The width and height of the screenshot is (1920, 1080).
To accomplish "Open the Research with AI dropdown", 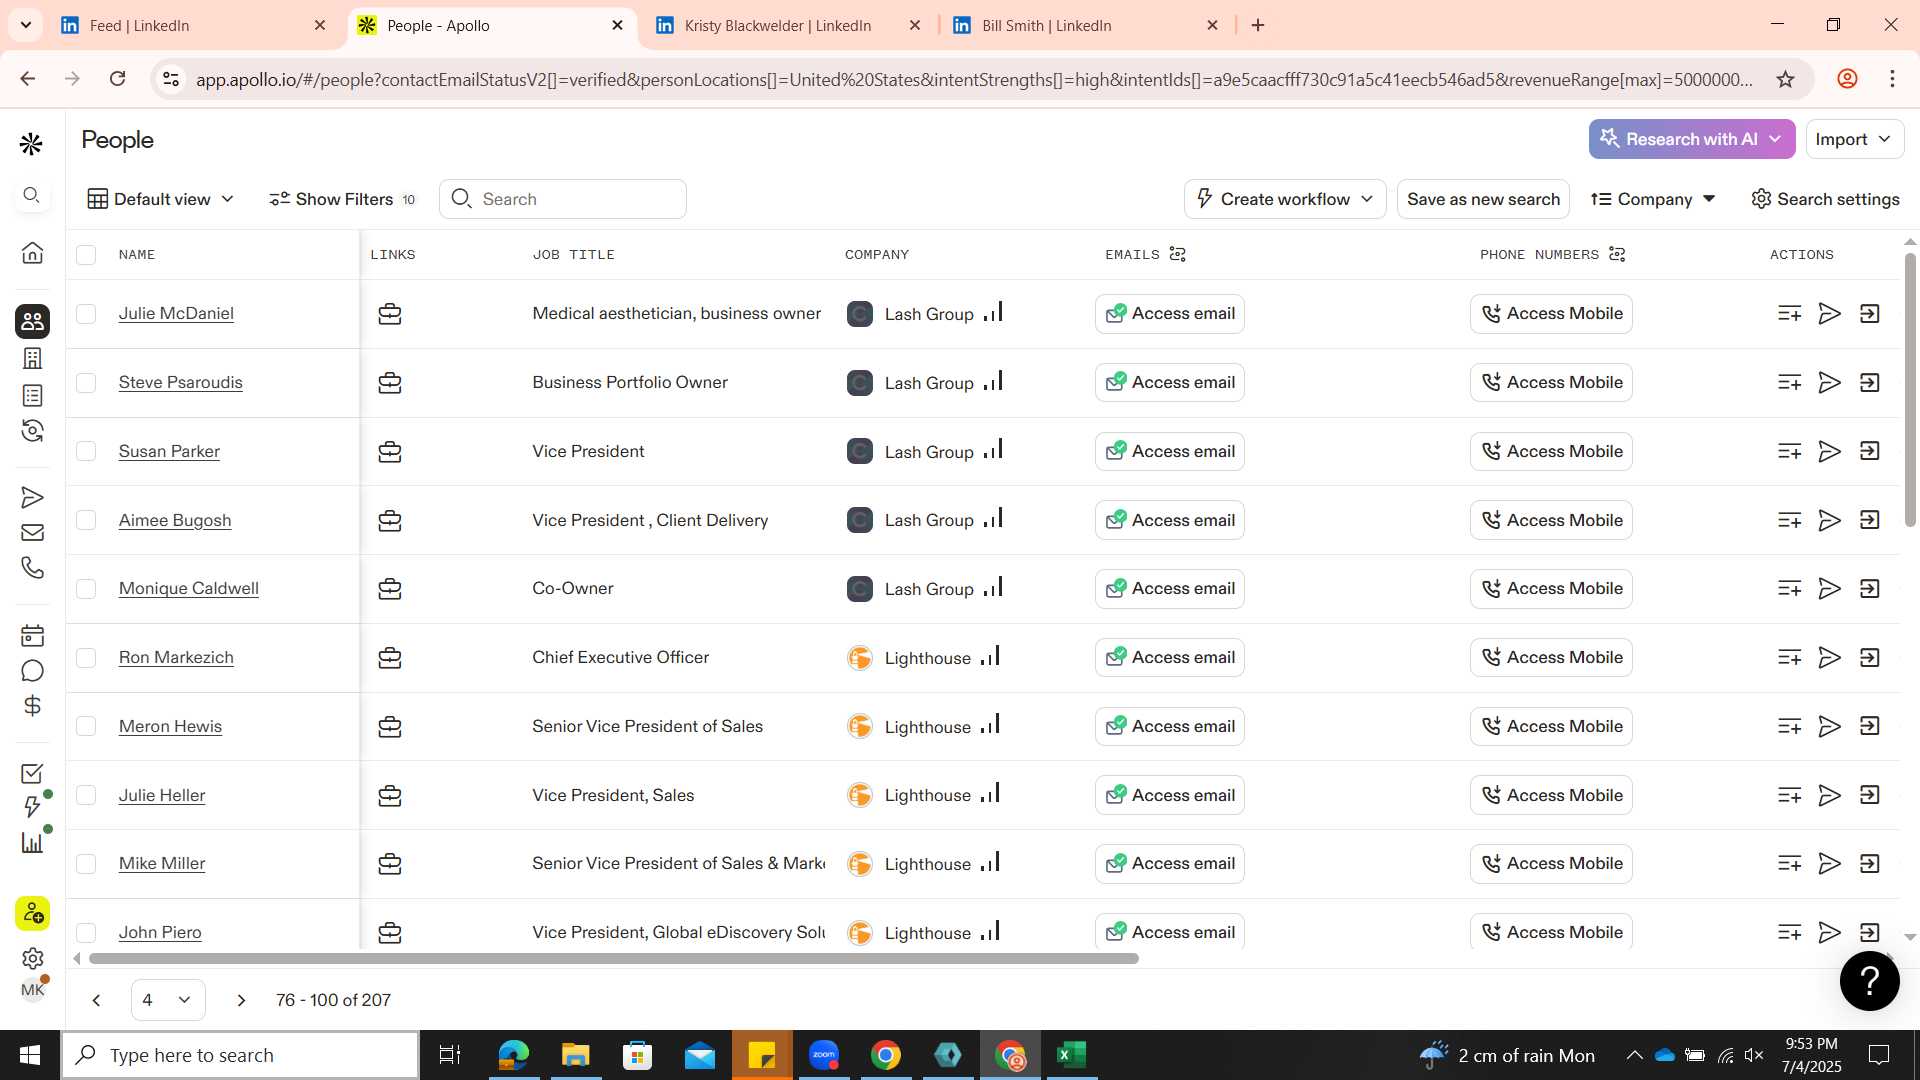I will click(x=1692, y=139).
